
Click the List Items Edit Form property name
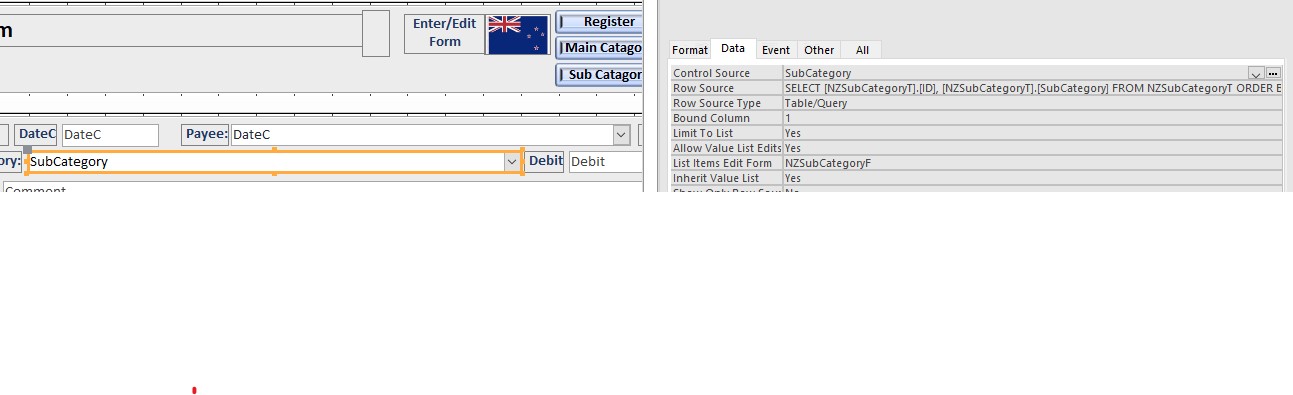(723, 163)
